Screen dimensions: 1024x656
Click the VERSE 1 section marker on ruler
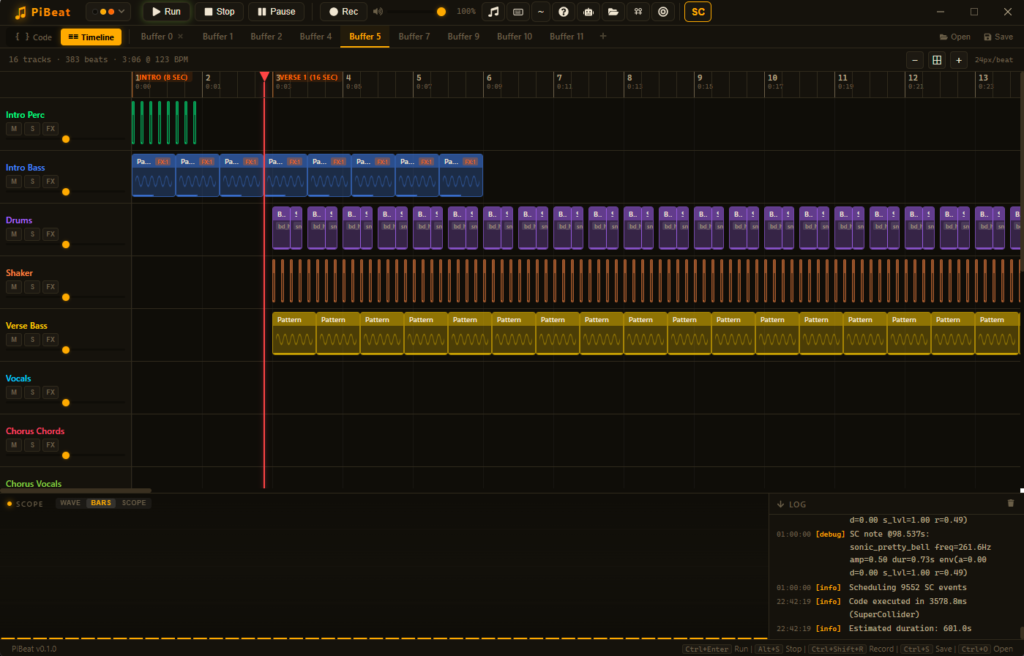[x=310, y=77]
